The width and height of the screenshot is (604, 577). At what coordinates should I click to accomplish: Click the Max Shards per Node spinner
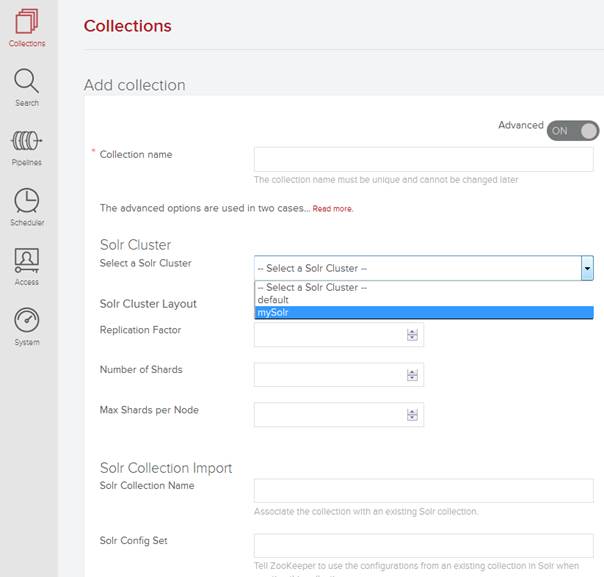point(411,415)
